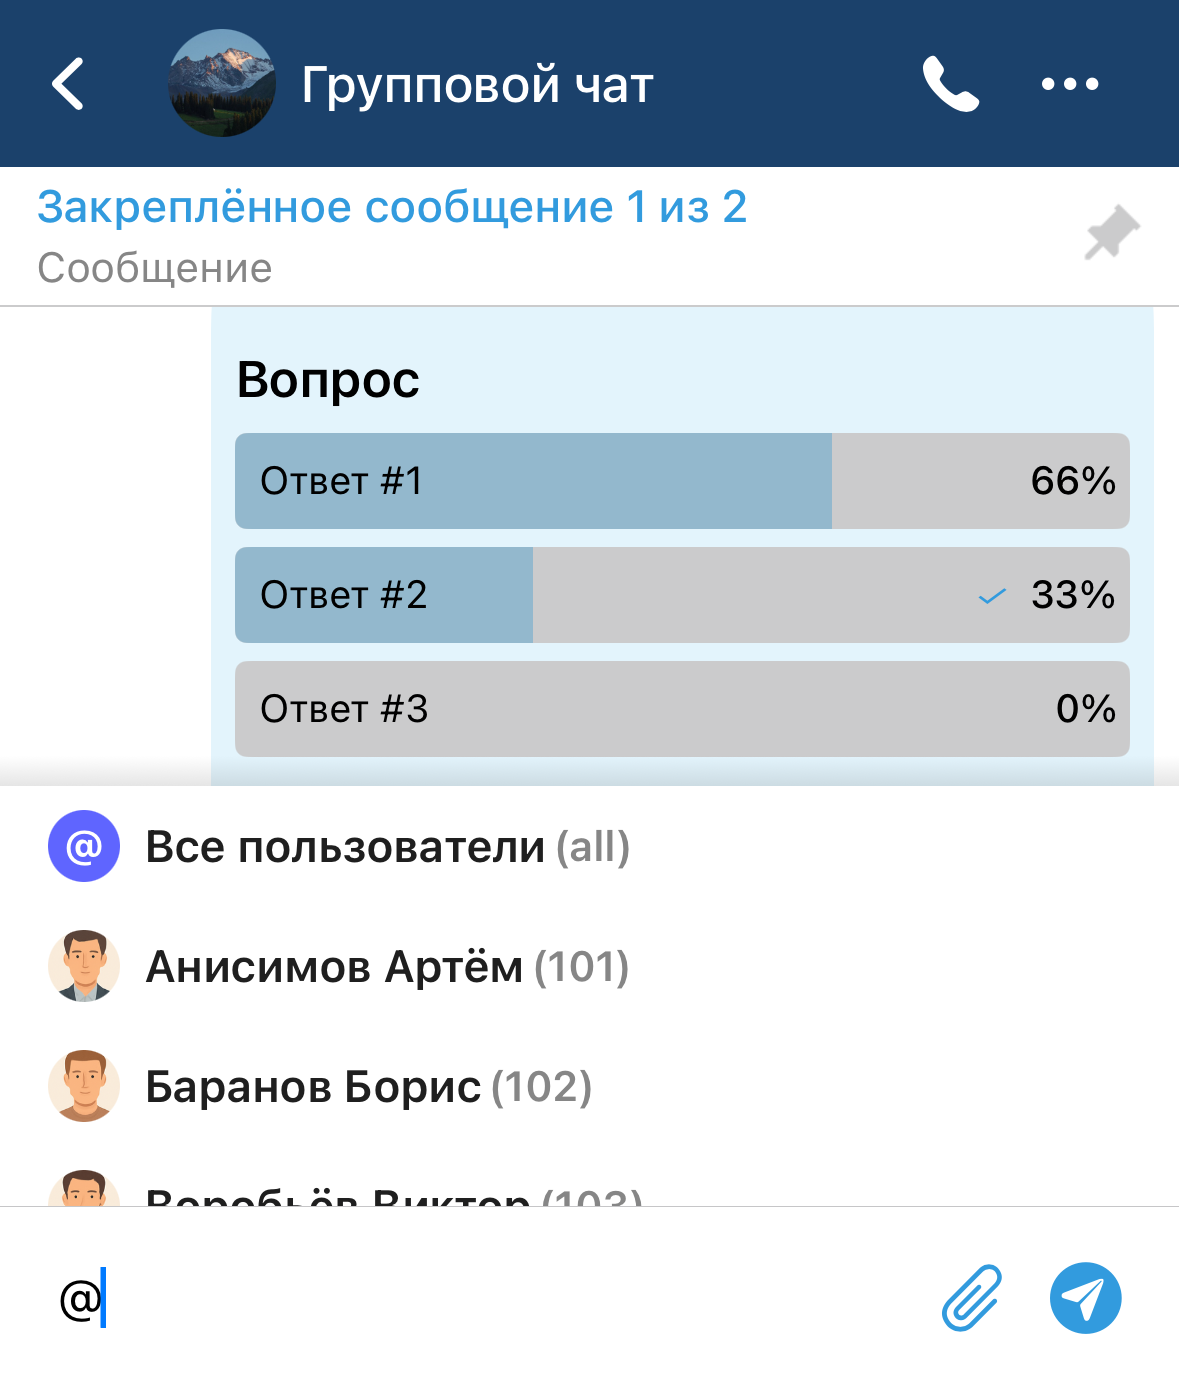Open pinned message 1 of 2 link
The width and height of the screenshot is (1179, 1388).
click(x=392, y=208)
